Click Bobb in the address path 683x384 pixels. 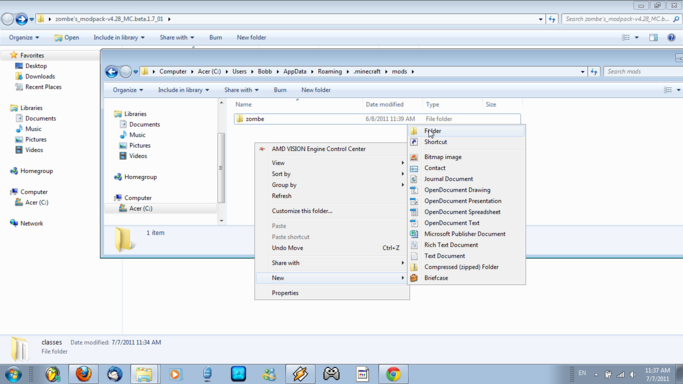point(265,71)
